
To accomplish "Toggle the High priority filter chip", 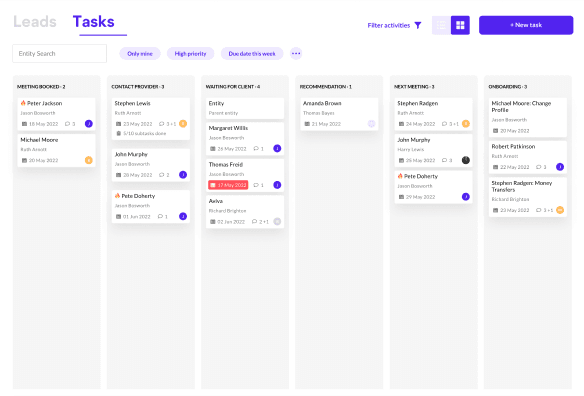I will pos(190,54).
